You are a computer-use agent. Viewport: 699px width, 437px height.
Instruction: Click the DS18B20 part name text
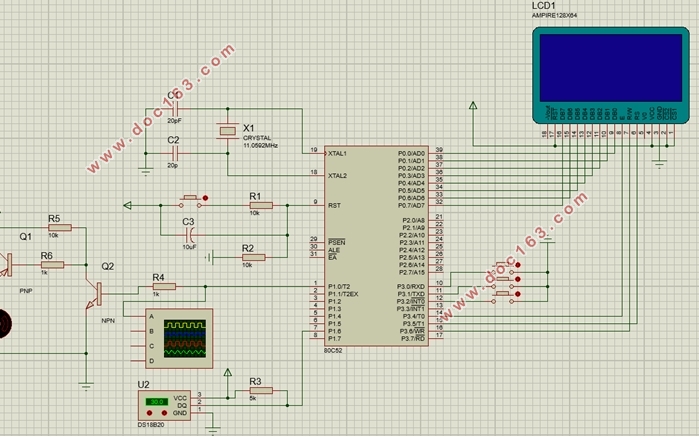click(151, 425)
